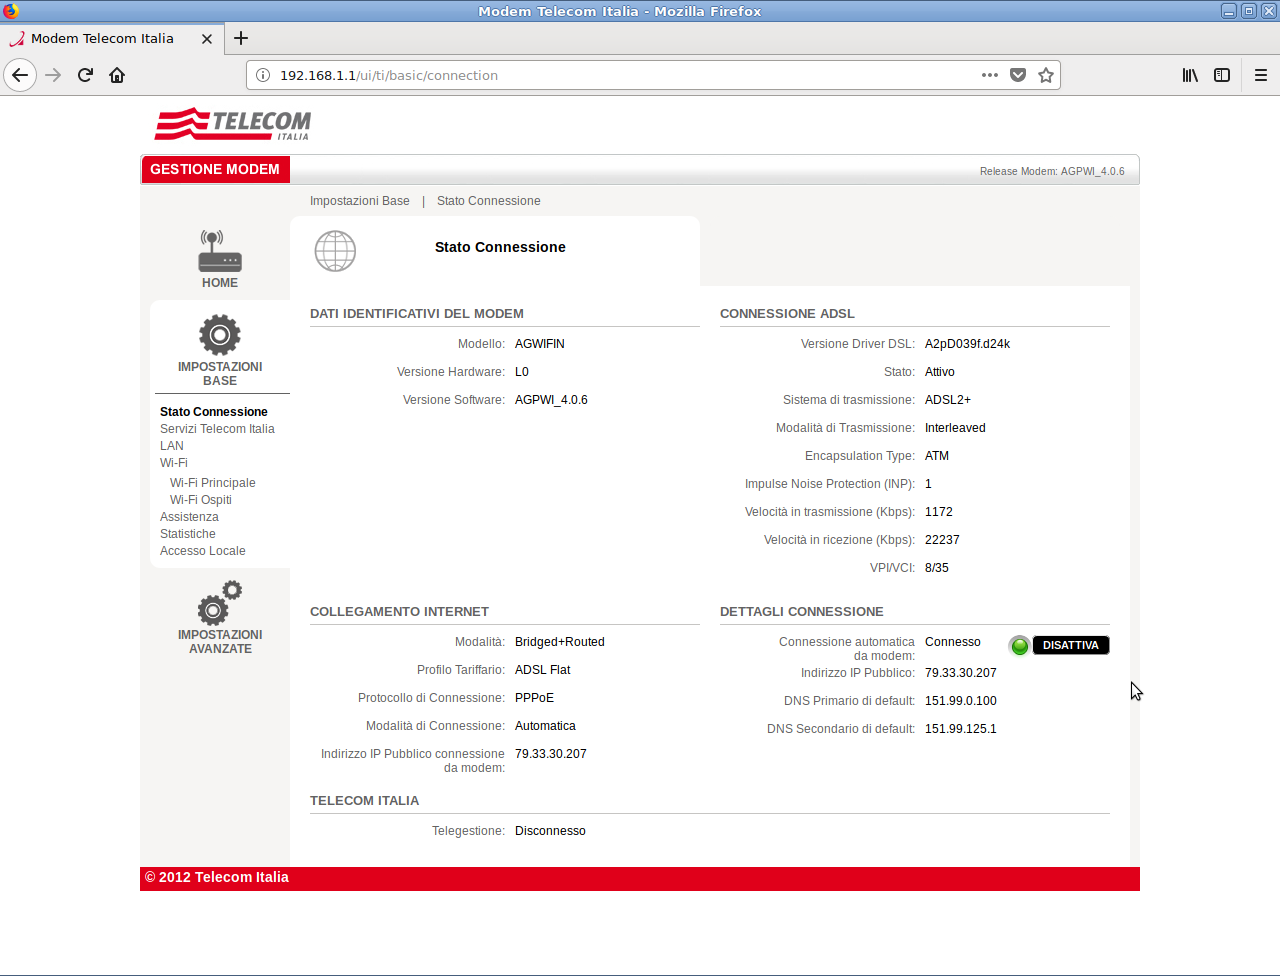The height and width of the screenshot is (976, 1280).
Task: Open Servizi Telecom Italia sidebar link
Action: pyautogui.click(x=217, y=429)
